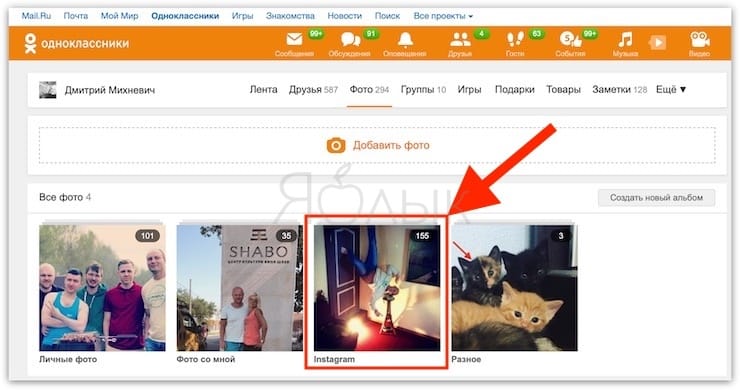Expand the Все проекты dropdown

click(443, 16)
